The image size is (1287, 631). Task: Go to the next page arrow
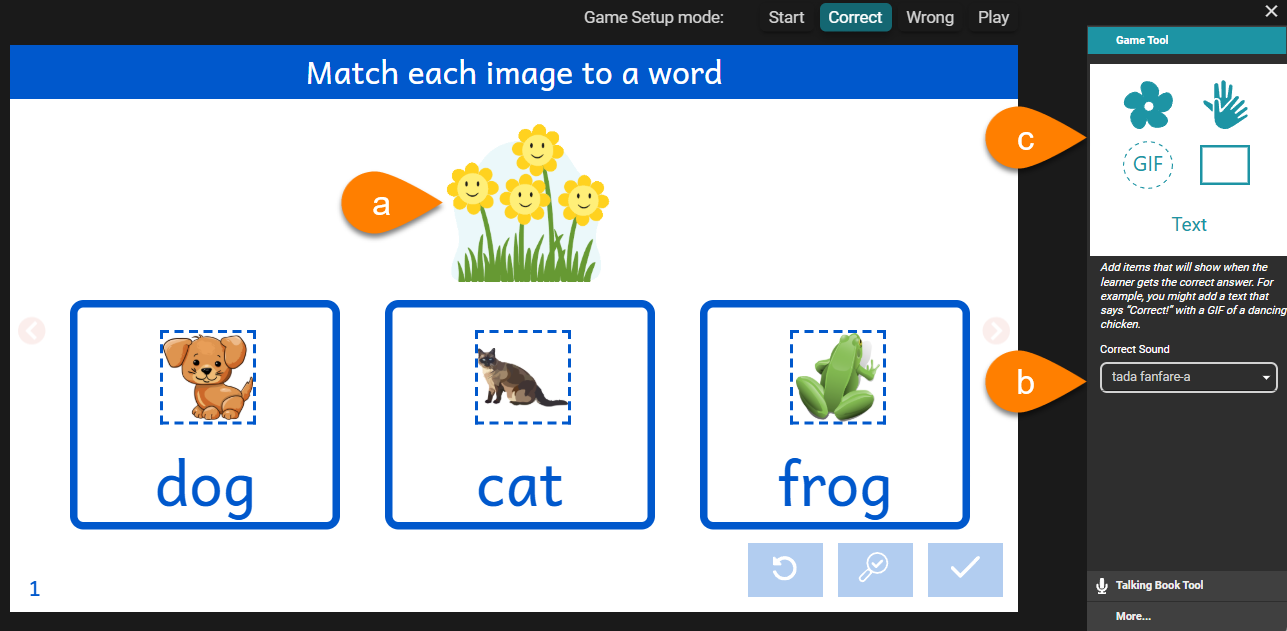pyautogui.click(x=997, y=330)
